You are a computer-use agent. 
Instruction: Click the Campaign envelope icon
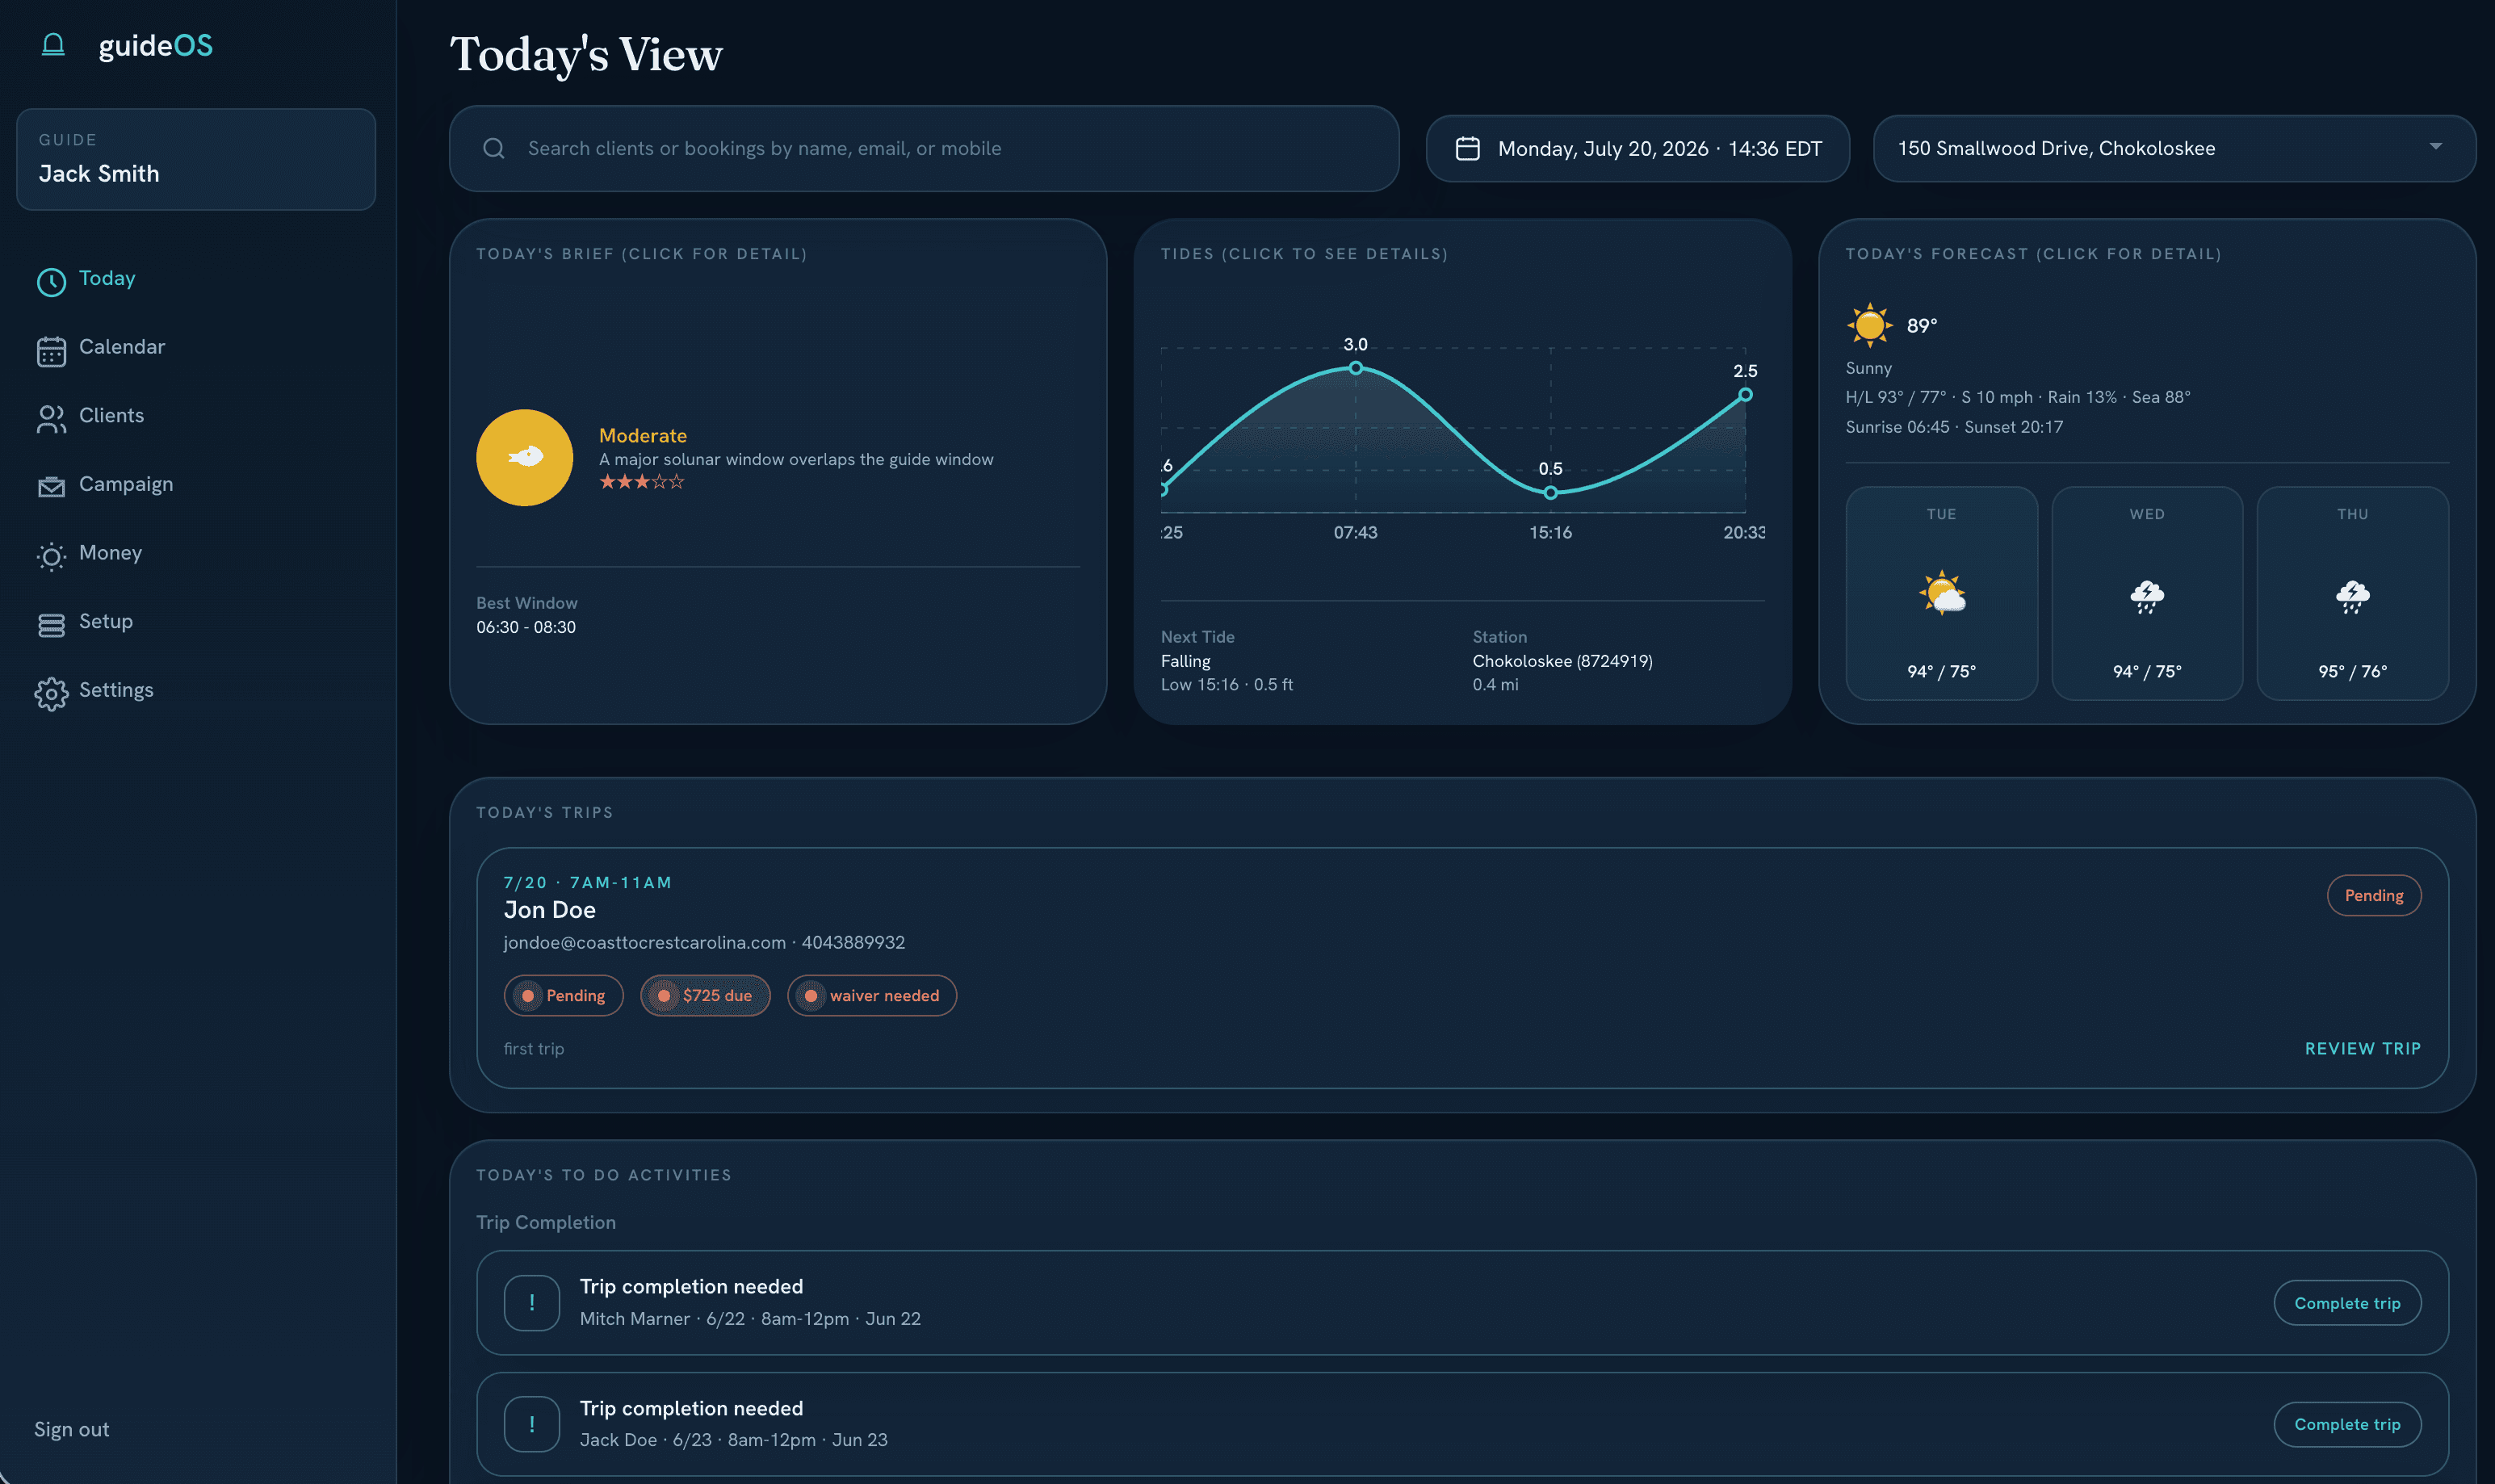pos(51,486)
